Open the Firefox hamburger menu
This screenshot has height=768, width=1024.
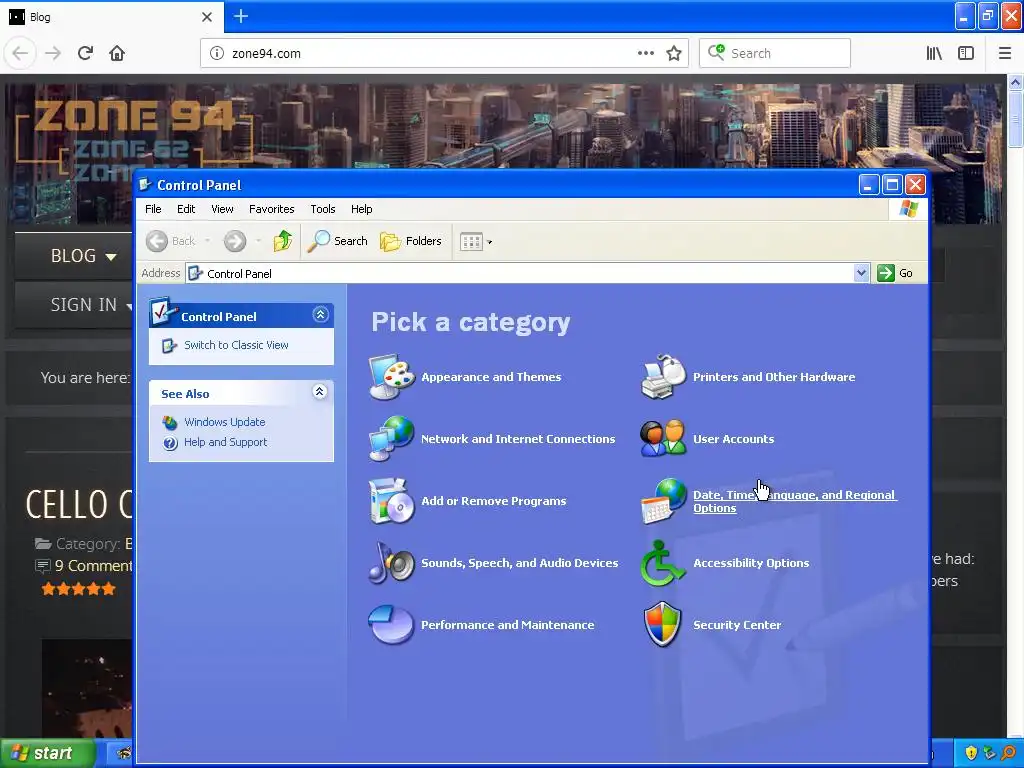coord(1005,53)
